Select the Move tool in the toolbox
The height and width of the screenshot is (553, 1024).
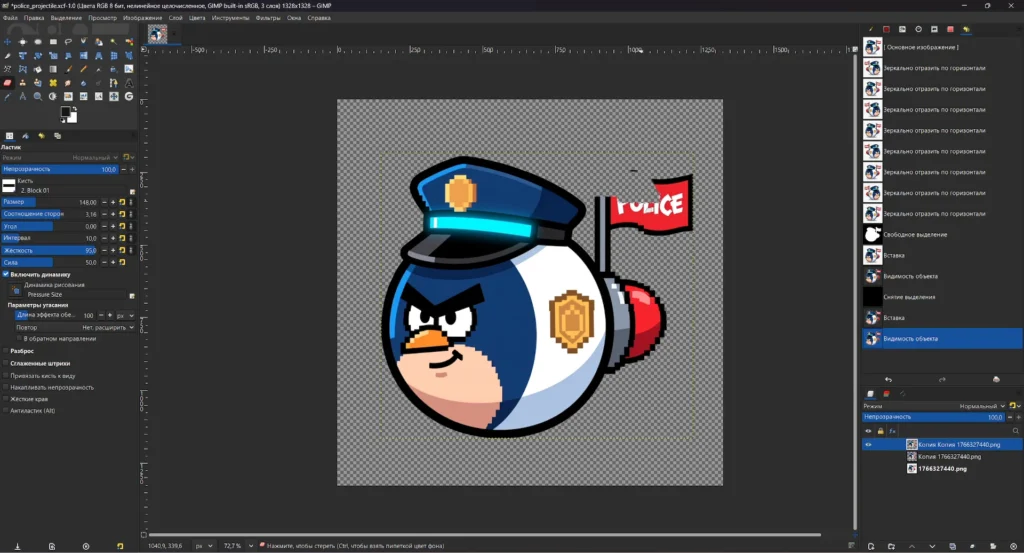7,42
